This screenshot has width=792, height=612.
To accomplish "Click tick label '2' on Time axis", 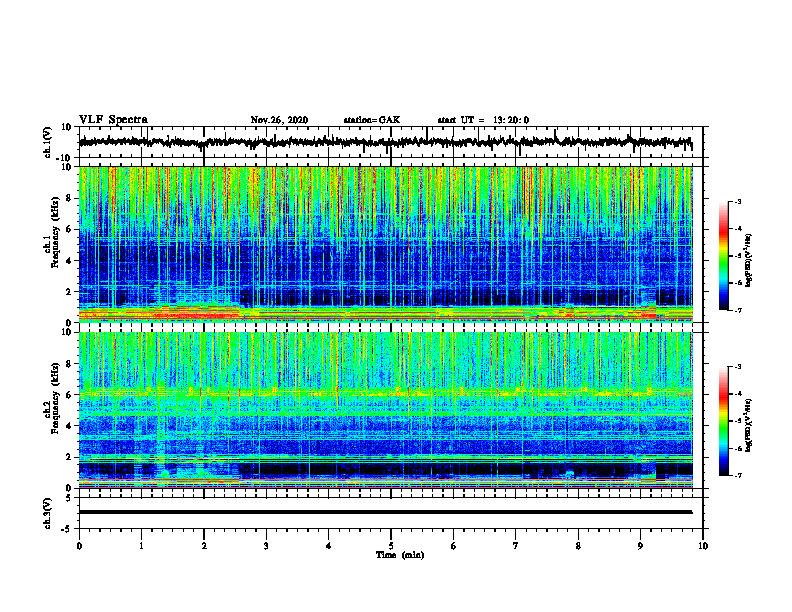I will 204,546.
